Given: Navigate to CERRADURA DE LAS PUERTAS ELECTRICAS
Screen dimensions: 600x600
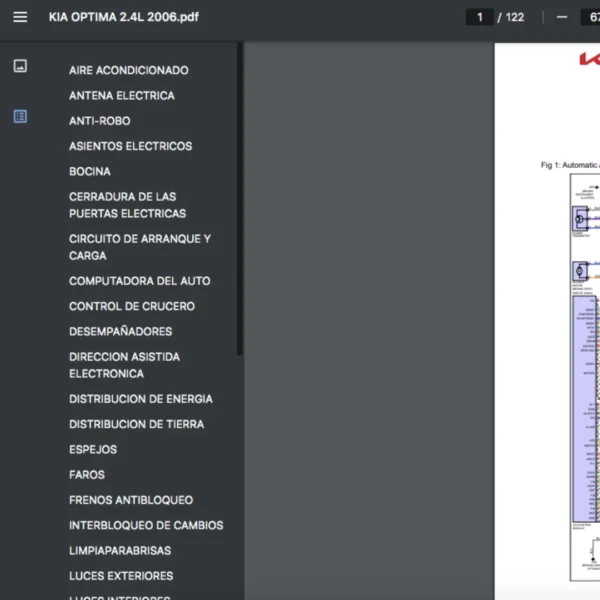Looking at the screenshot, I should pos(127,205).
